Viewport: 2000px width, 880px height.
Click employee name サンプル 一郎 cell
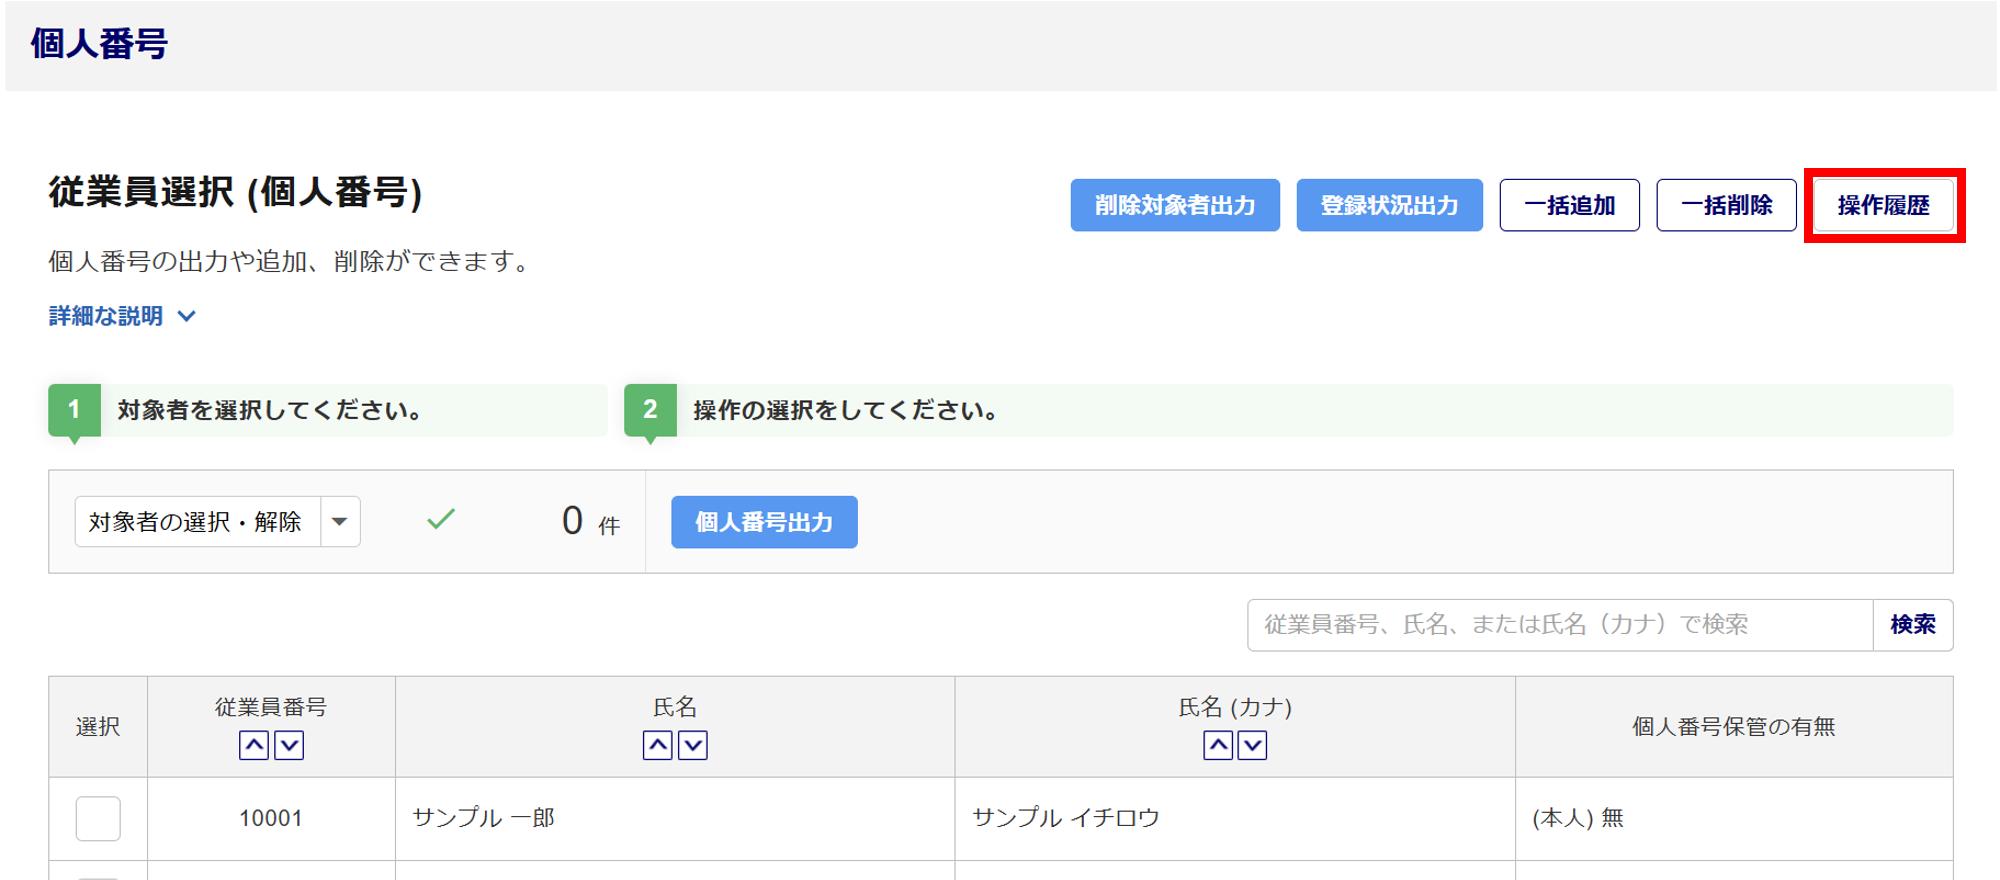(x=484, y=818)
